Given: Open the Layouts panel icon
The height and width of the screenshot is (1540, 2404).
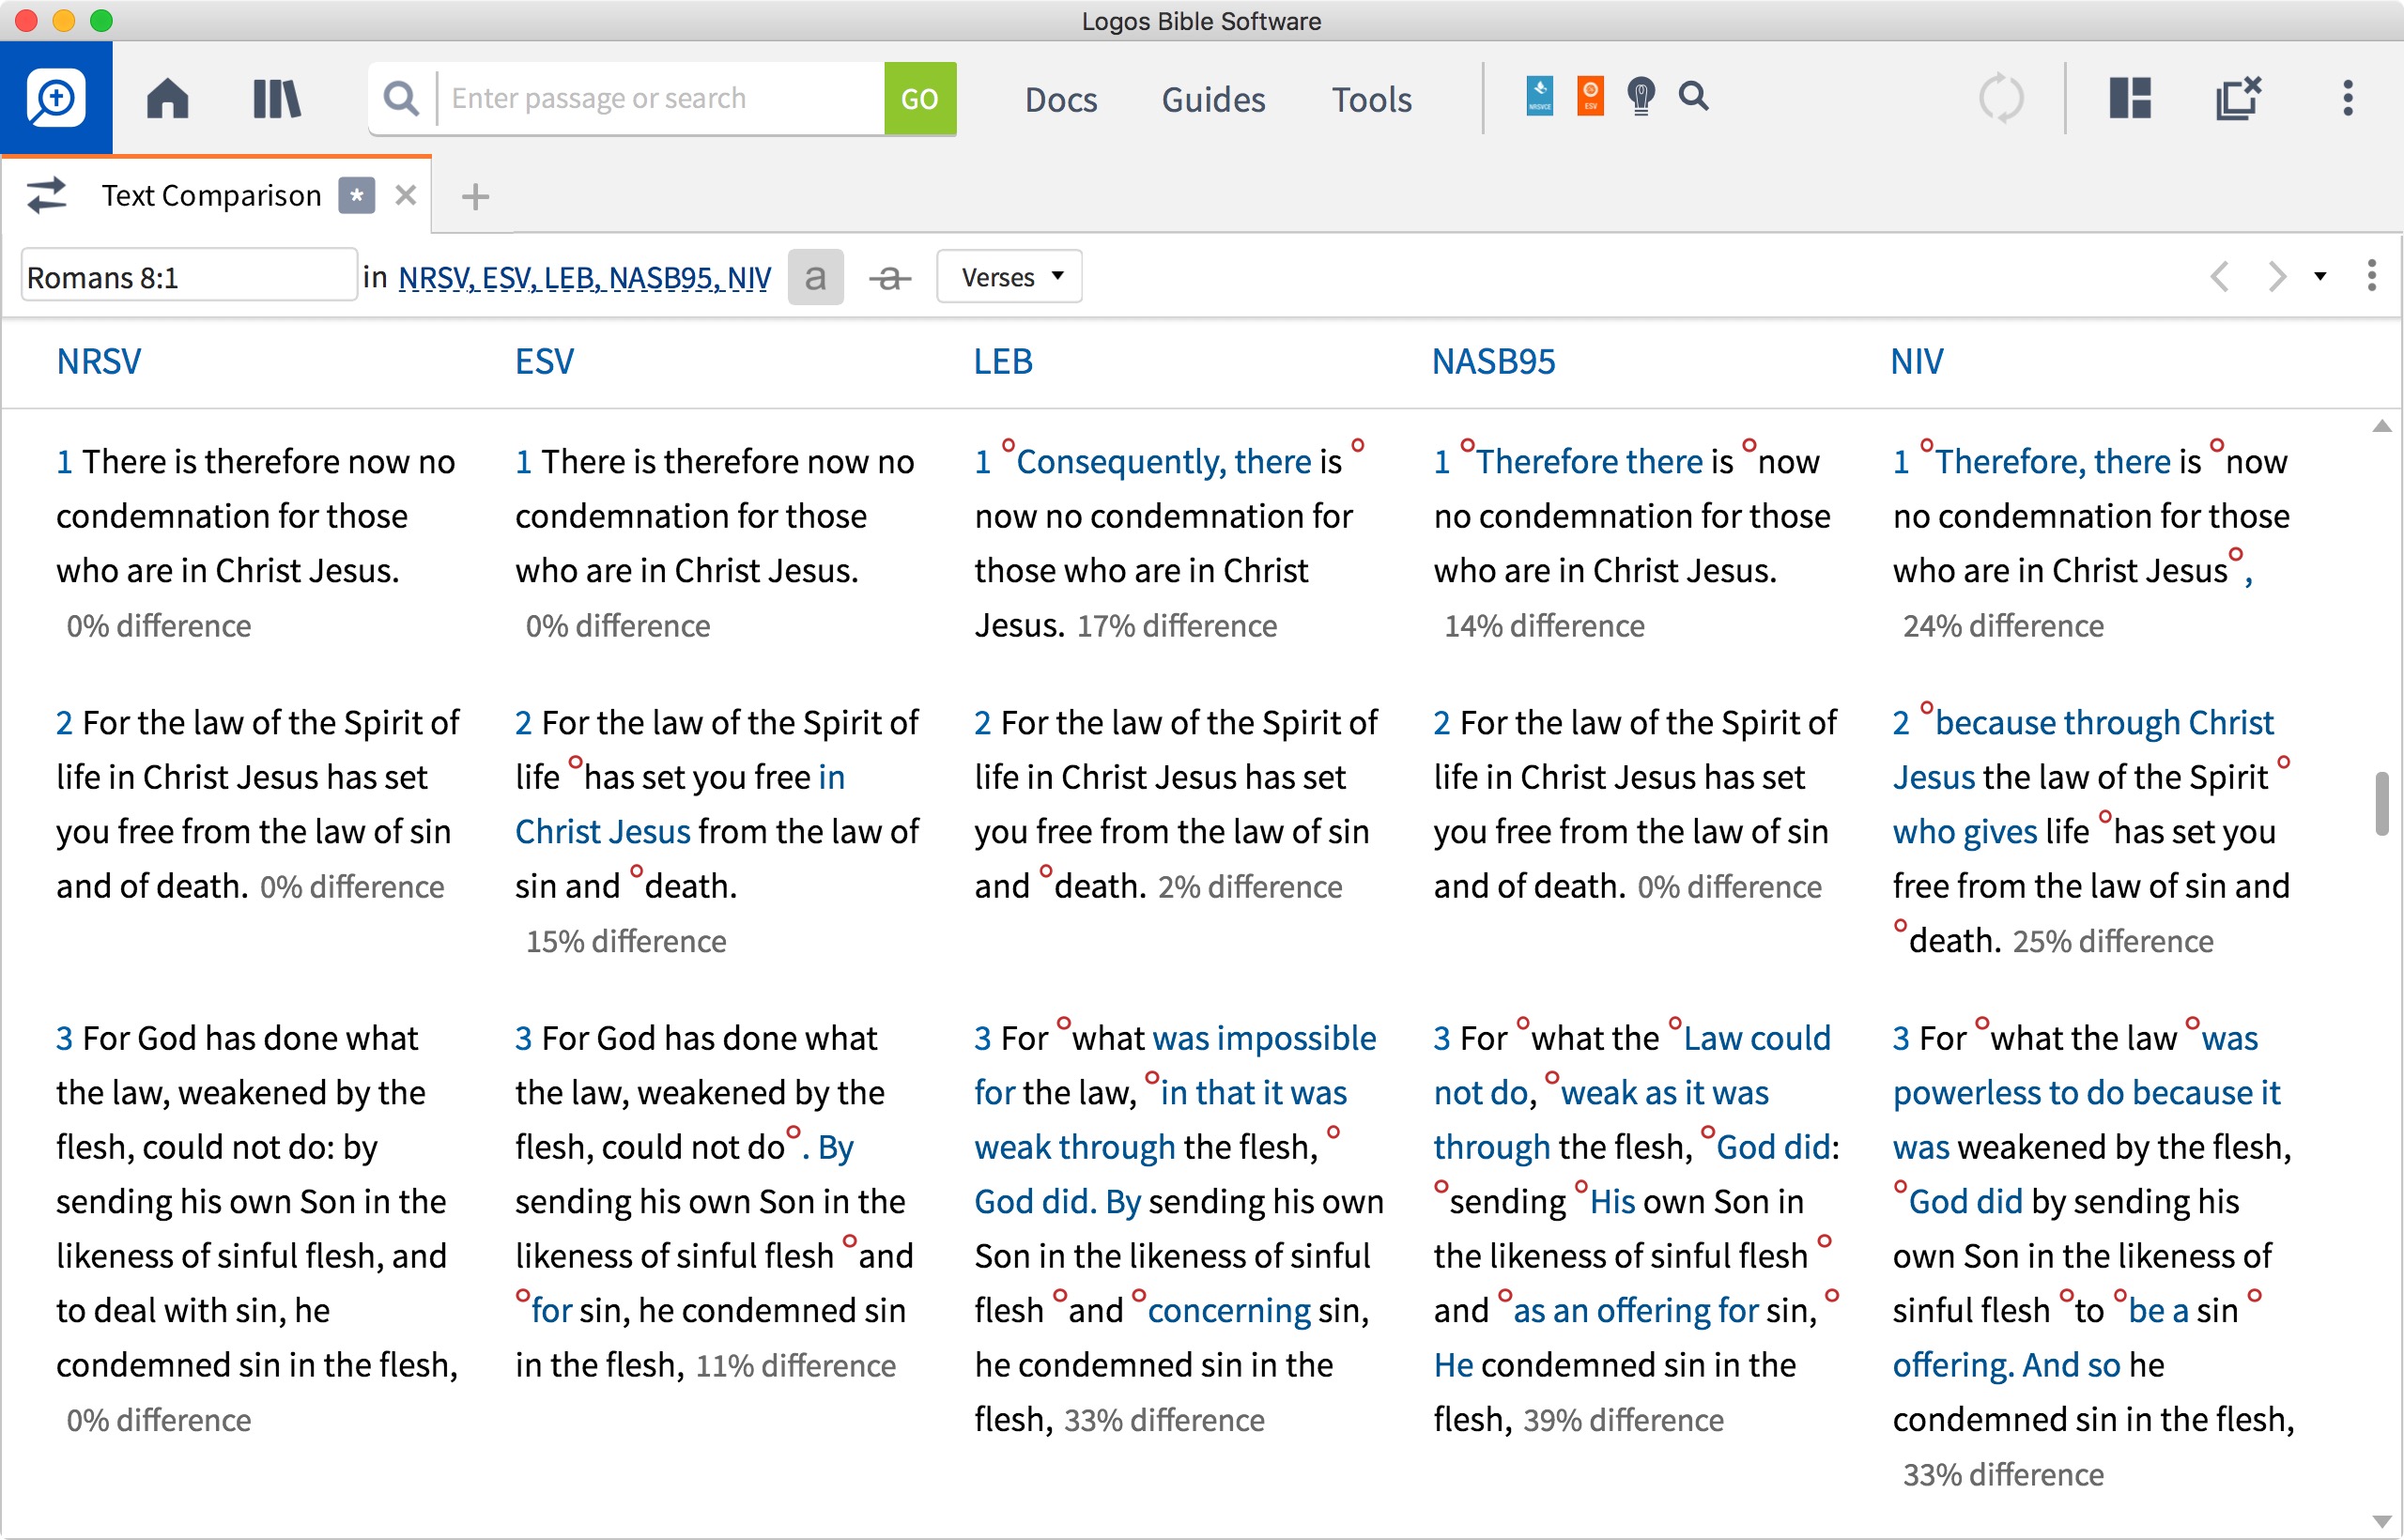Looking at the screenshot, I should click(x=2130, y=98).
